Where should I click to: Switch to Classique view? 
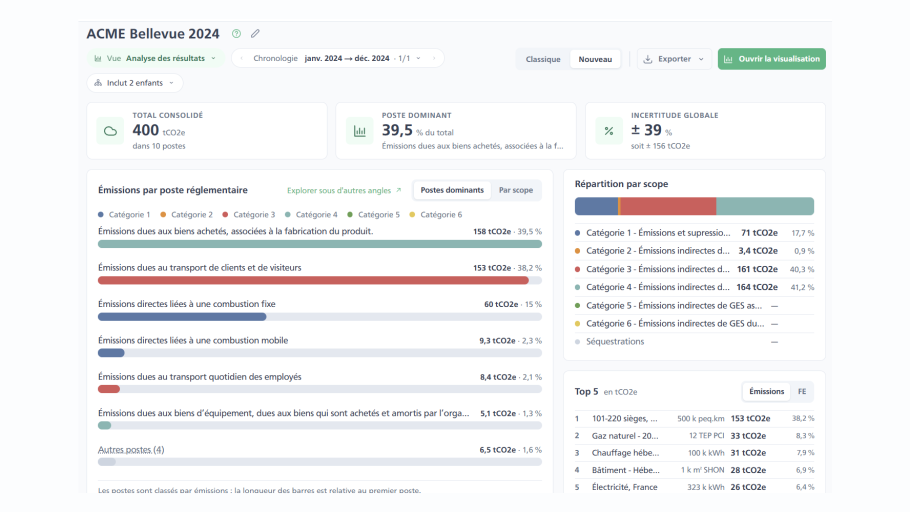coord(543,59)
